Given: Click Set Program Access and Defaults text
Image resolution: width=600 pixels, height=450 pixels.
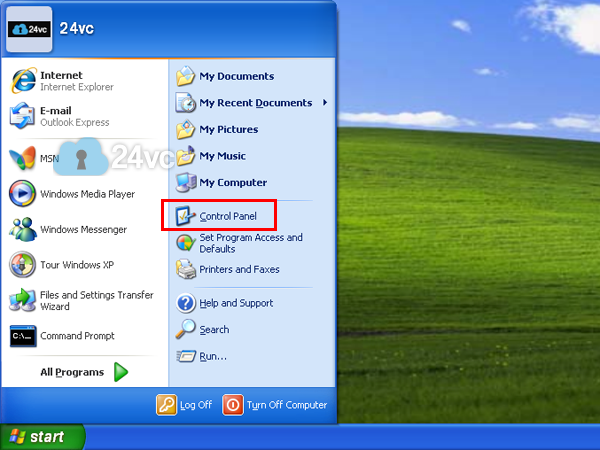Looking at the screenshot, I should point(251,243).
